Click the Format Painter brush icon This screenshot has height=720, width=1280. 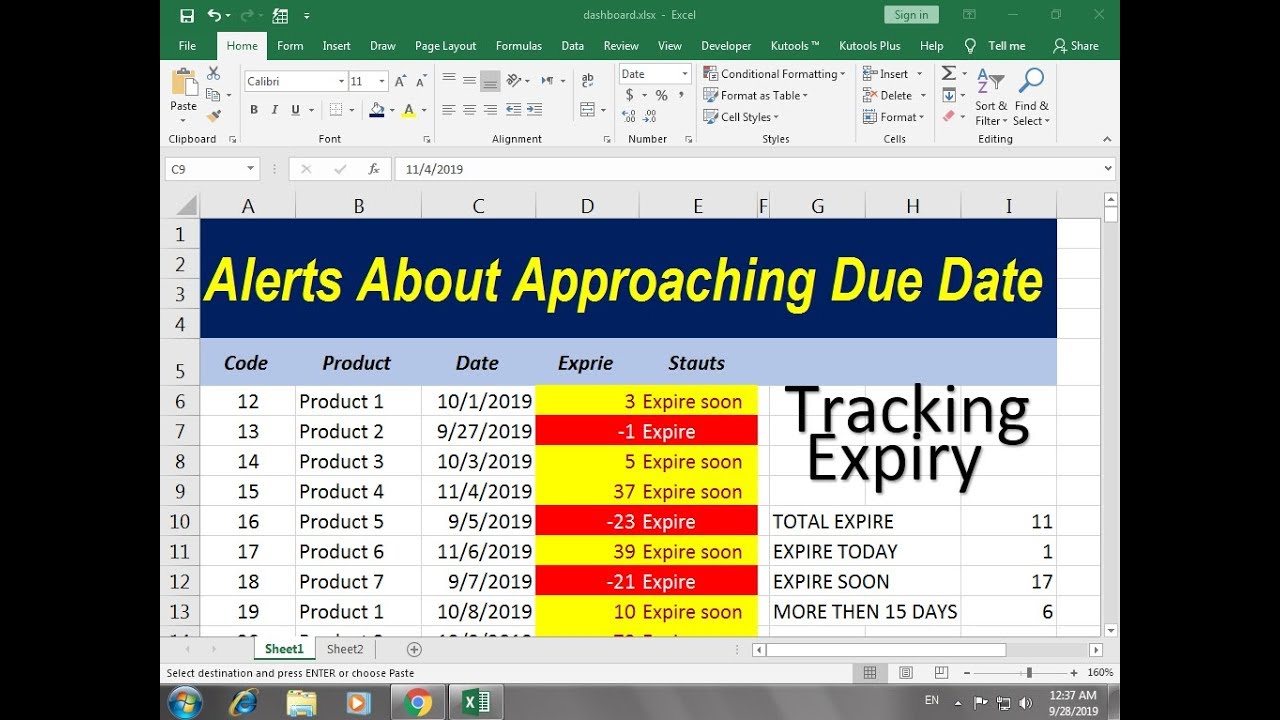pyautogui.click(x=213, y=116)
